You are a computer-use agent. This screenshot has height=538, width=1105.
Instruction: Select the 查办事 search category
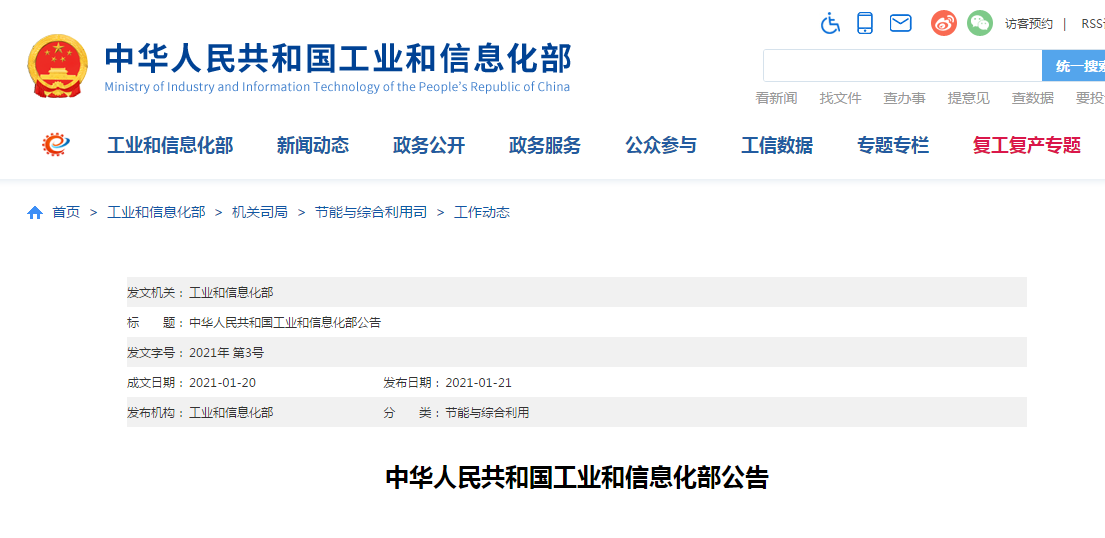tap(904, 98)
